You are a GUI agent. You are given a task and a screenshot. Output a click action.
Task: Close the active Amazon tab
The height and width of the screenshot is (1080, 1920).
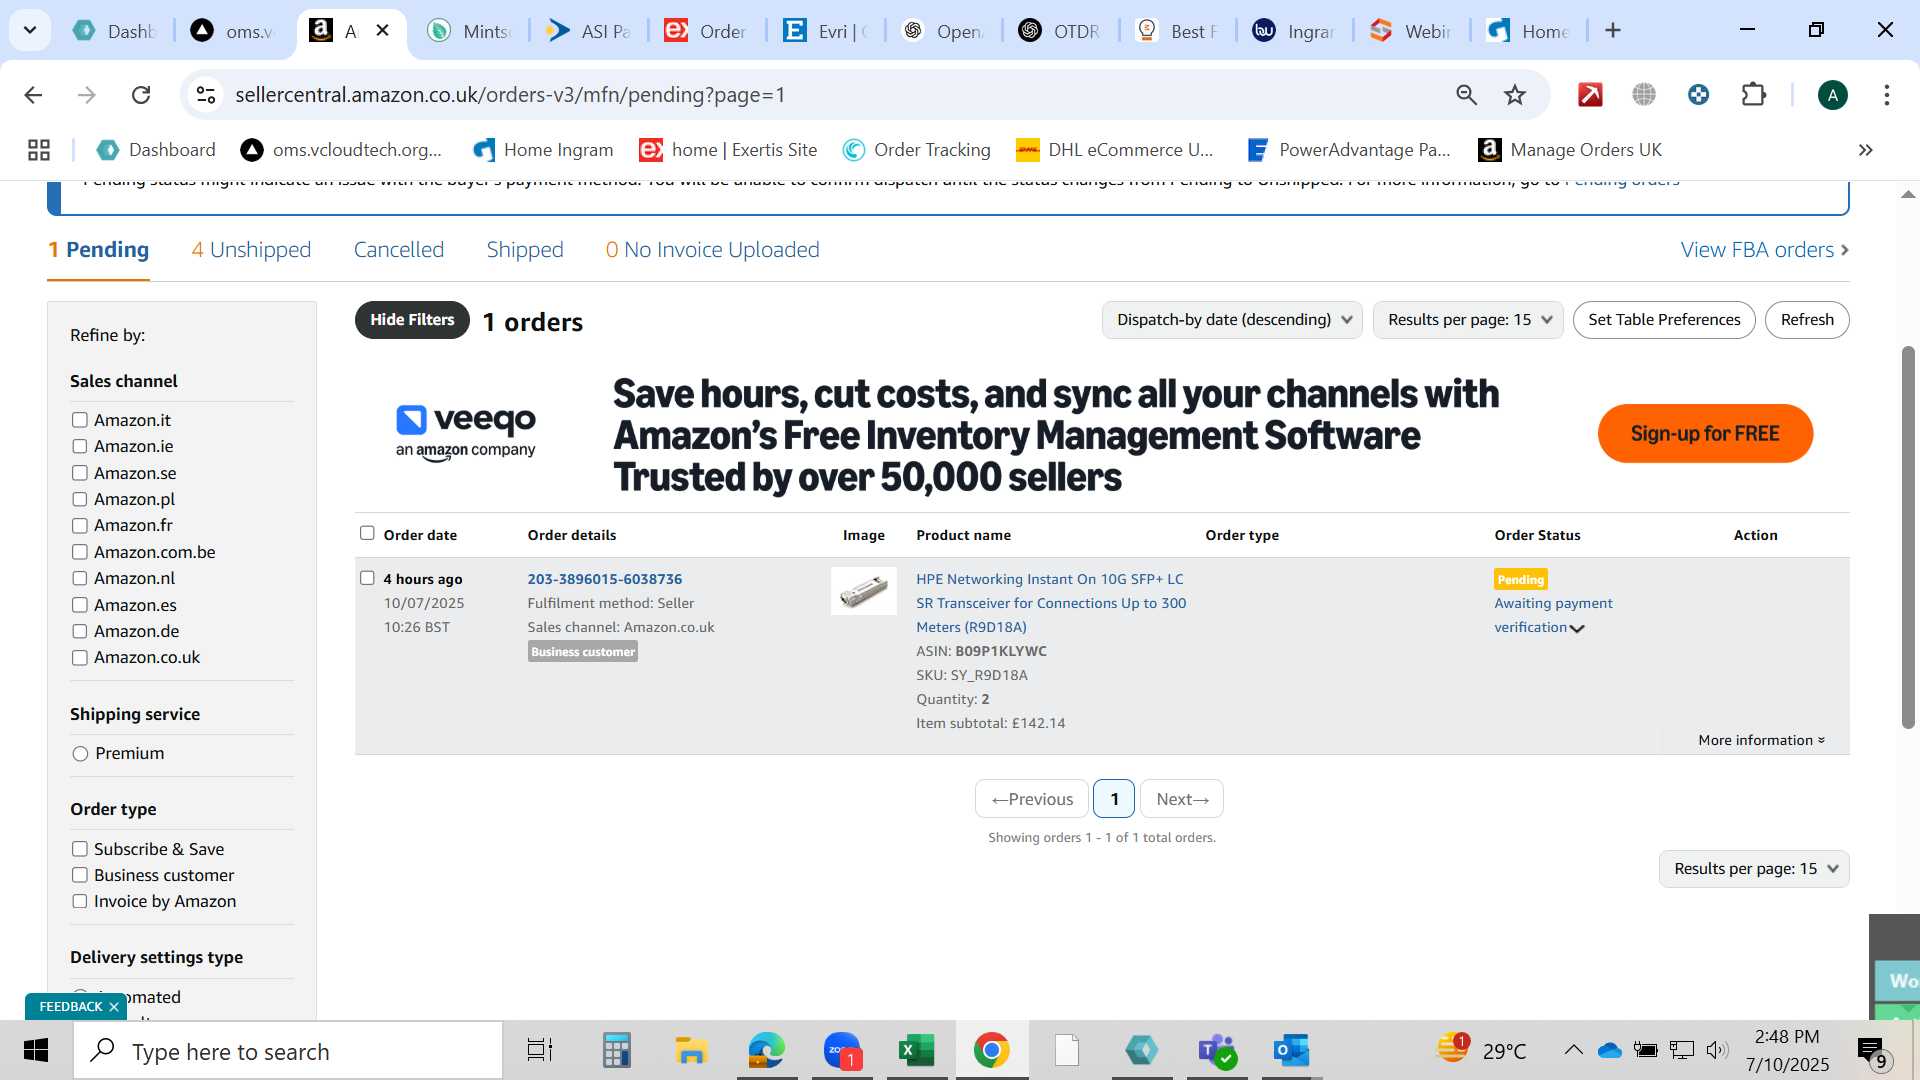382,31
